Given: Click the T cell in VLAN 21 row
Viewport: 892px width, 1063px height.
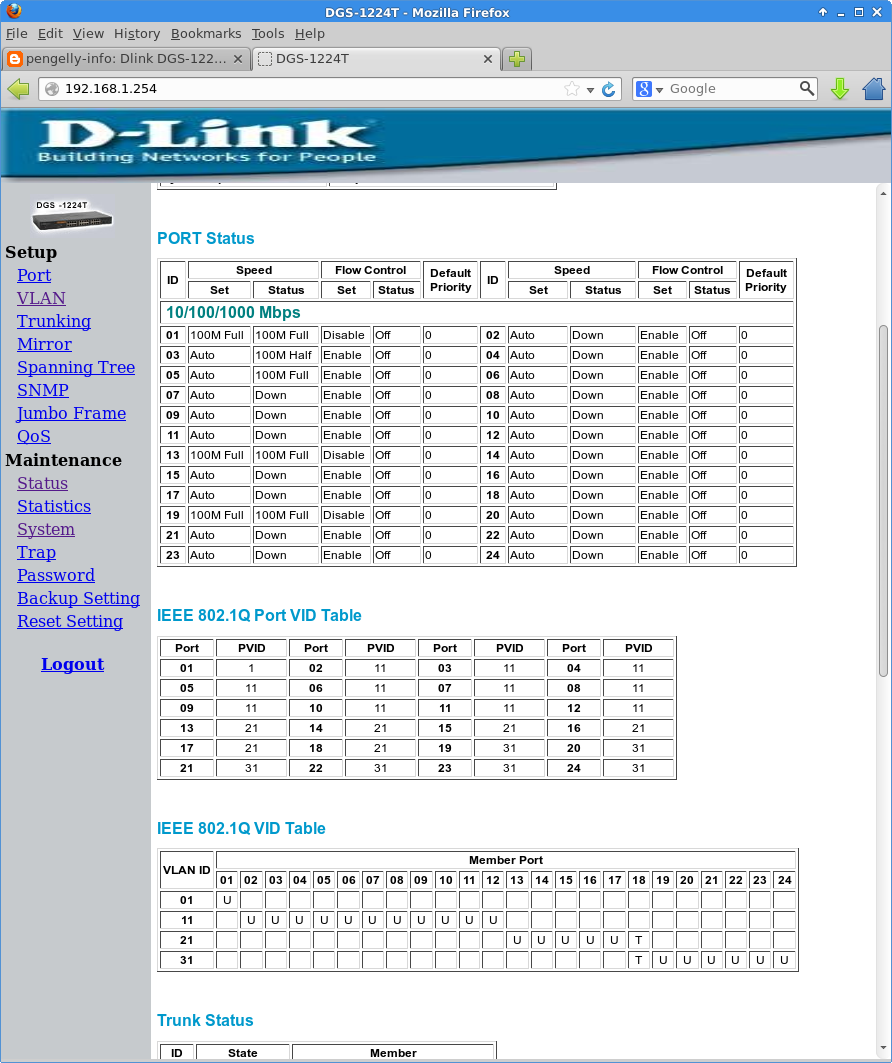Looking at the screenshot, I should (x=638, y=940).
